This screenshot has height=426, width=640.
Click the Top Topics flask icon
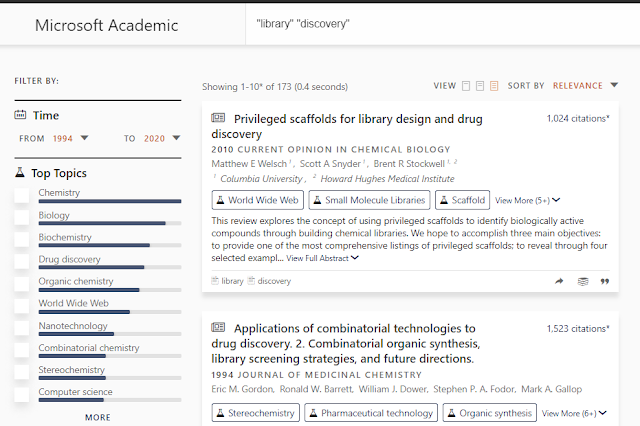pos(20,172)
